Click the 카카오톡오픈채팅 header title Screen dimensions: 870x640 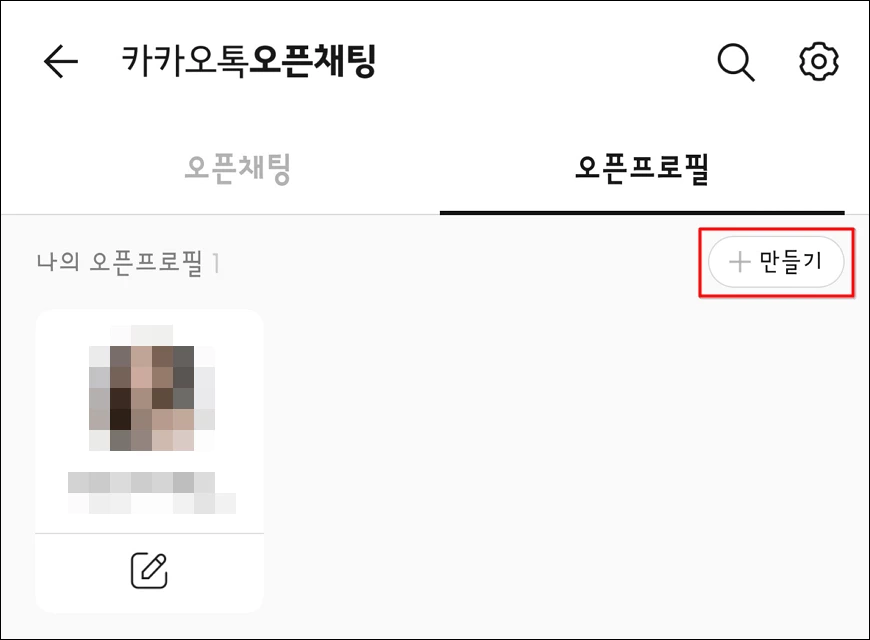(249, 61)
